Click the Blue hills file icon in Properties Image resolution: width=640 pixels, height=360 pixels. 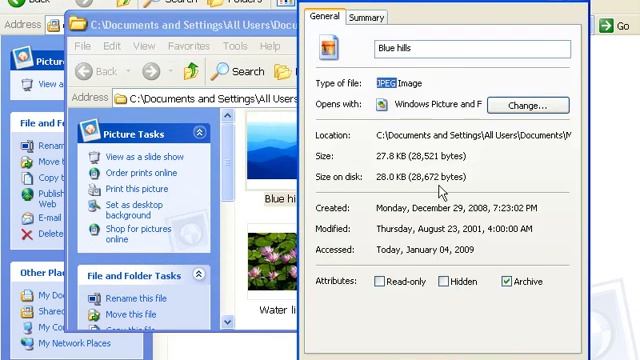(x=329, y=48)
